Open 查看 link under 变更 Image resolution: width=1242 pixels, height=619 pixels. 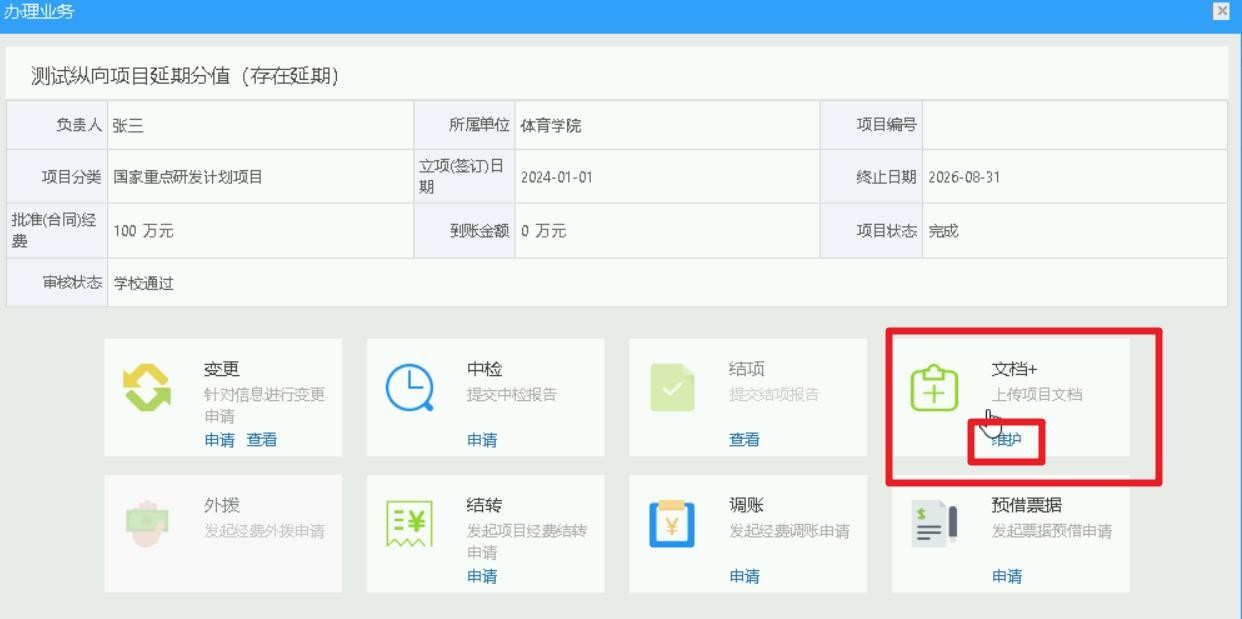262,440
